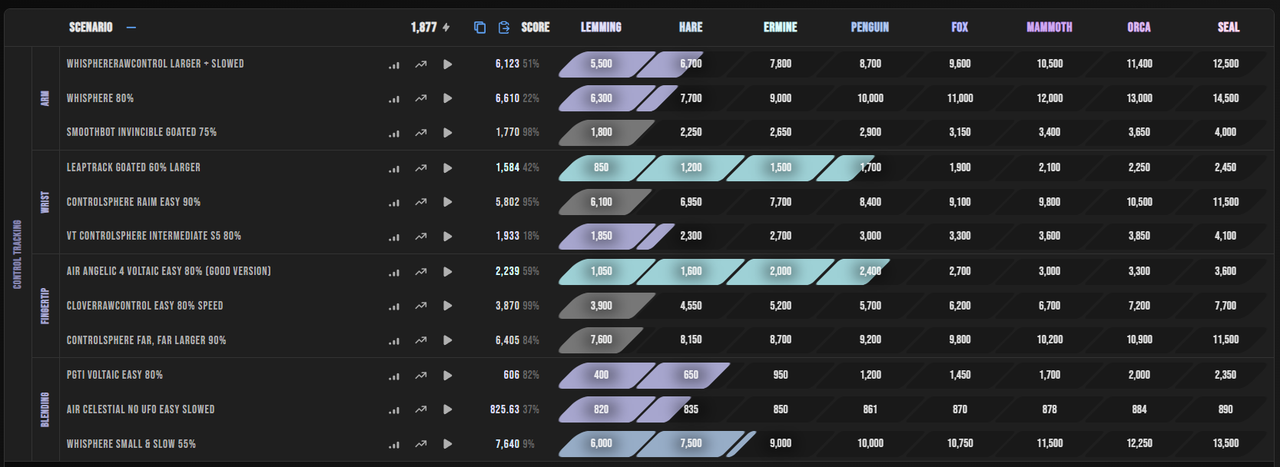Viewport: 1280px width, 467px height.
Task: Play the Whisphere 80% scenario
Action: (448, 98)
